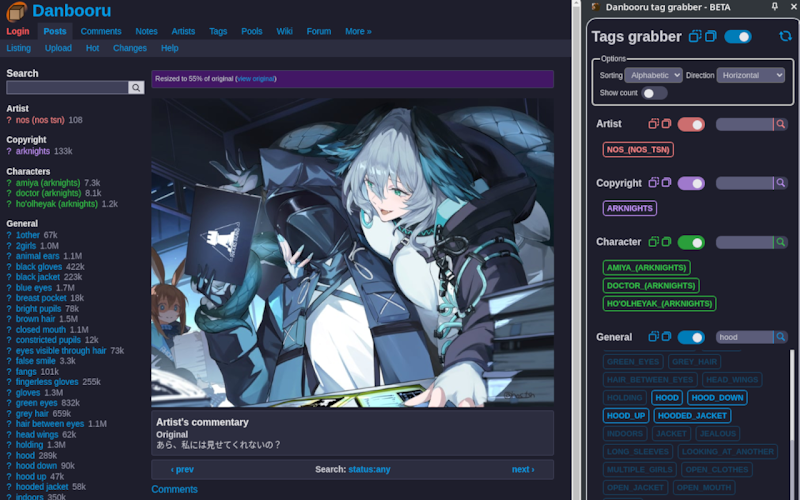
Task: Click the Copyright section search magnifier icon
Action: tap(781, 183)
